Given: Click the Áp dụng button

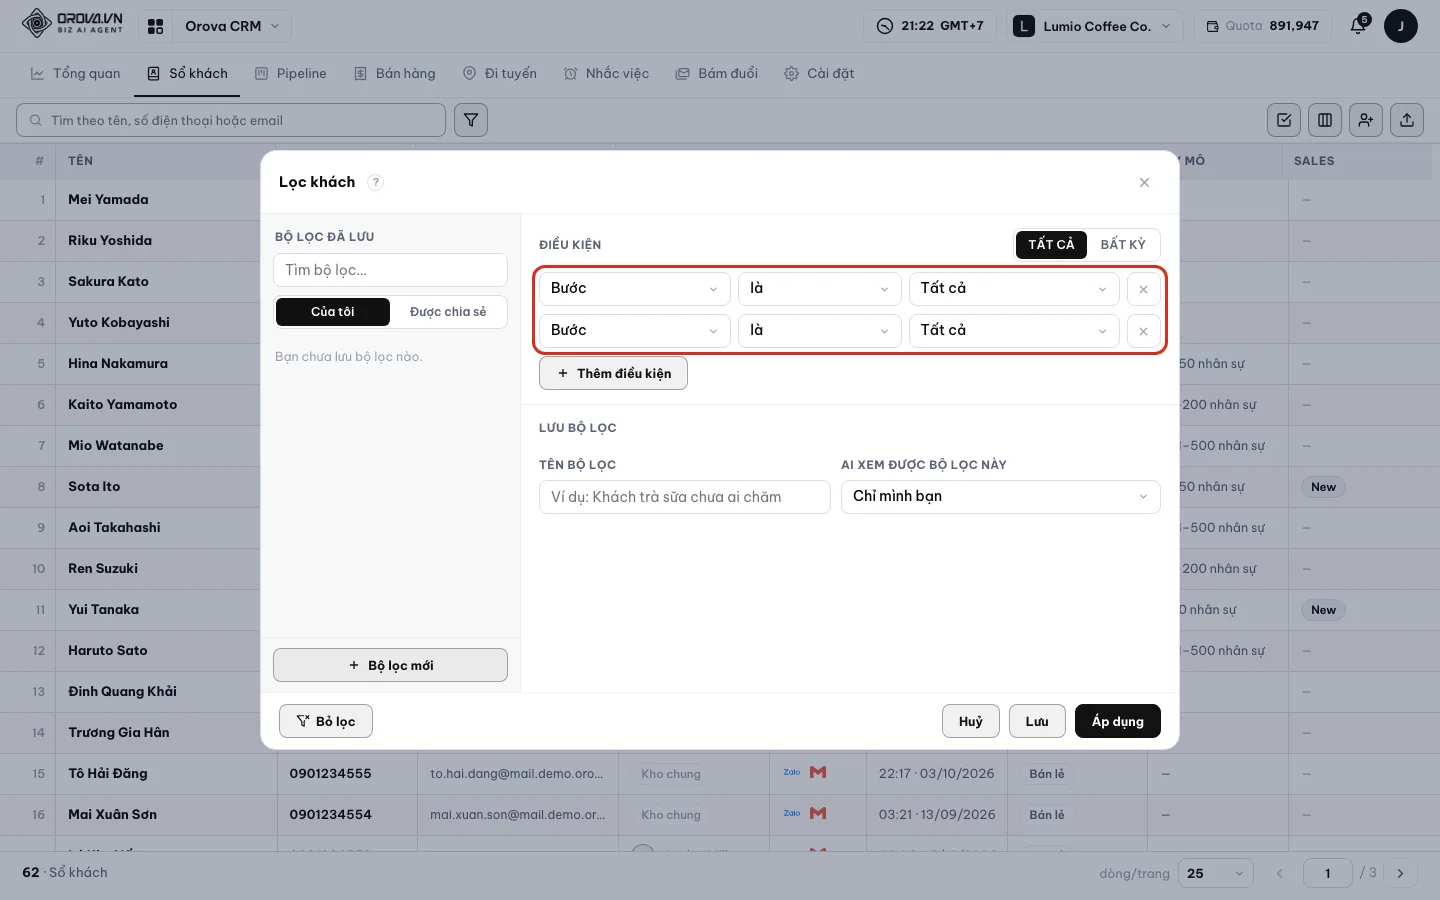Looking at the screenshot, I should [1118, 721].
